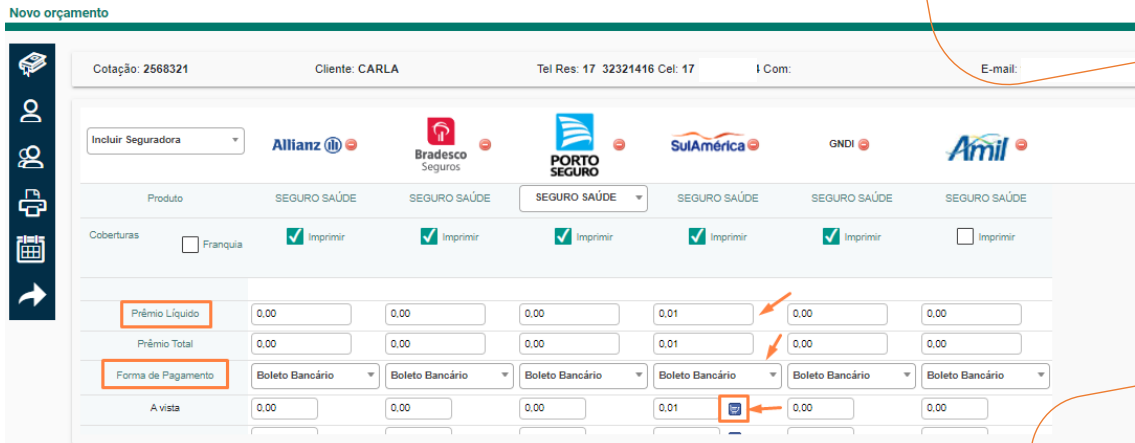Click the E-mail label in header

coord(1000,69)
